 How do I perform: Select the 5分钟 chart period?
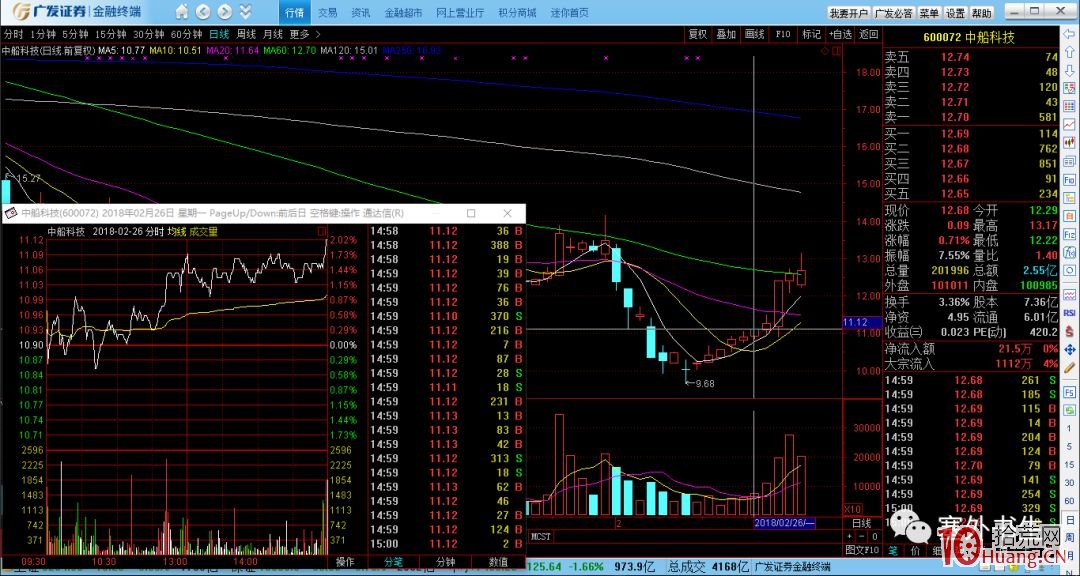click(x=75, y=34)
